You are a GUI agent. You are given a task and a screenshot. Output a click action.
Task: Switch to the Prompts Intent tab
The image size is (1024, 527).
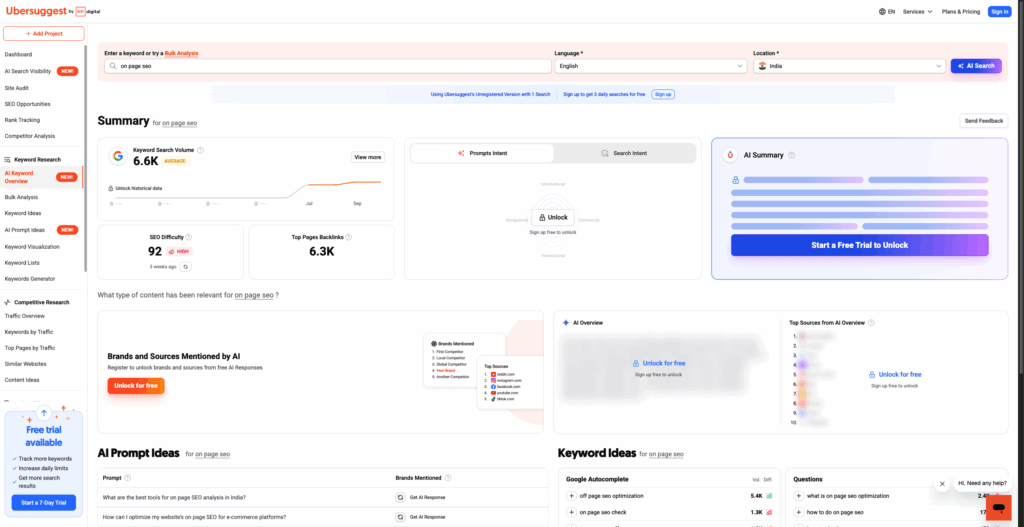point(482,153)
